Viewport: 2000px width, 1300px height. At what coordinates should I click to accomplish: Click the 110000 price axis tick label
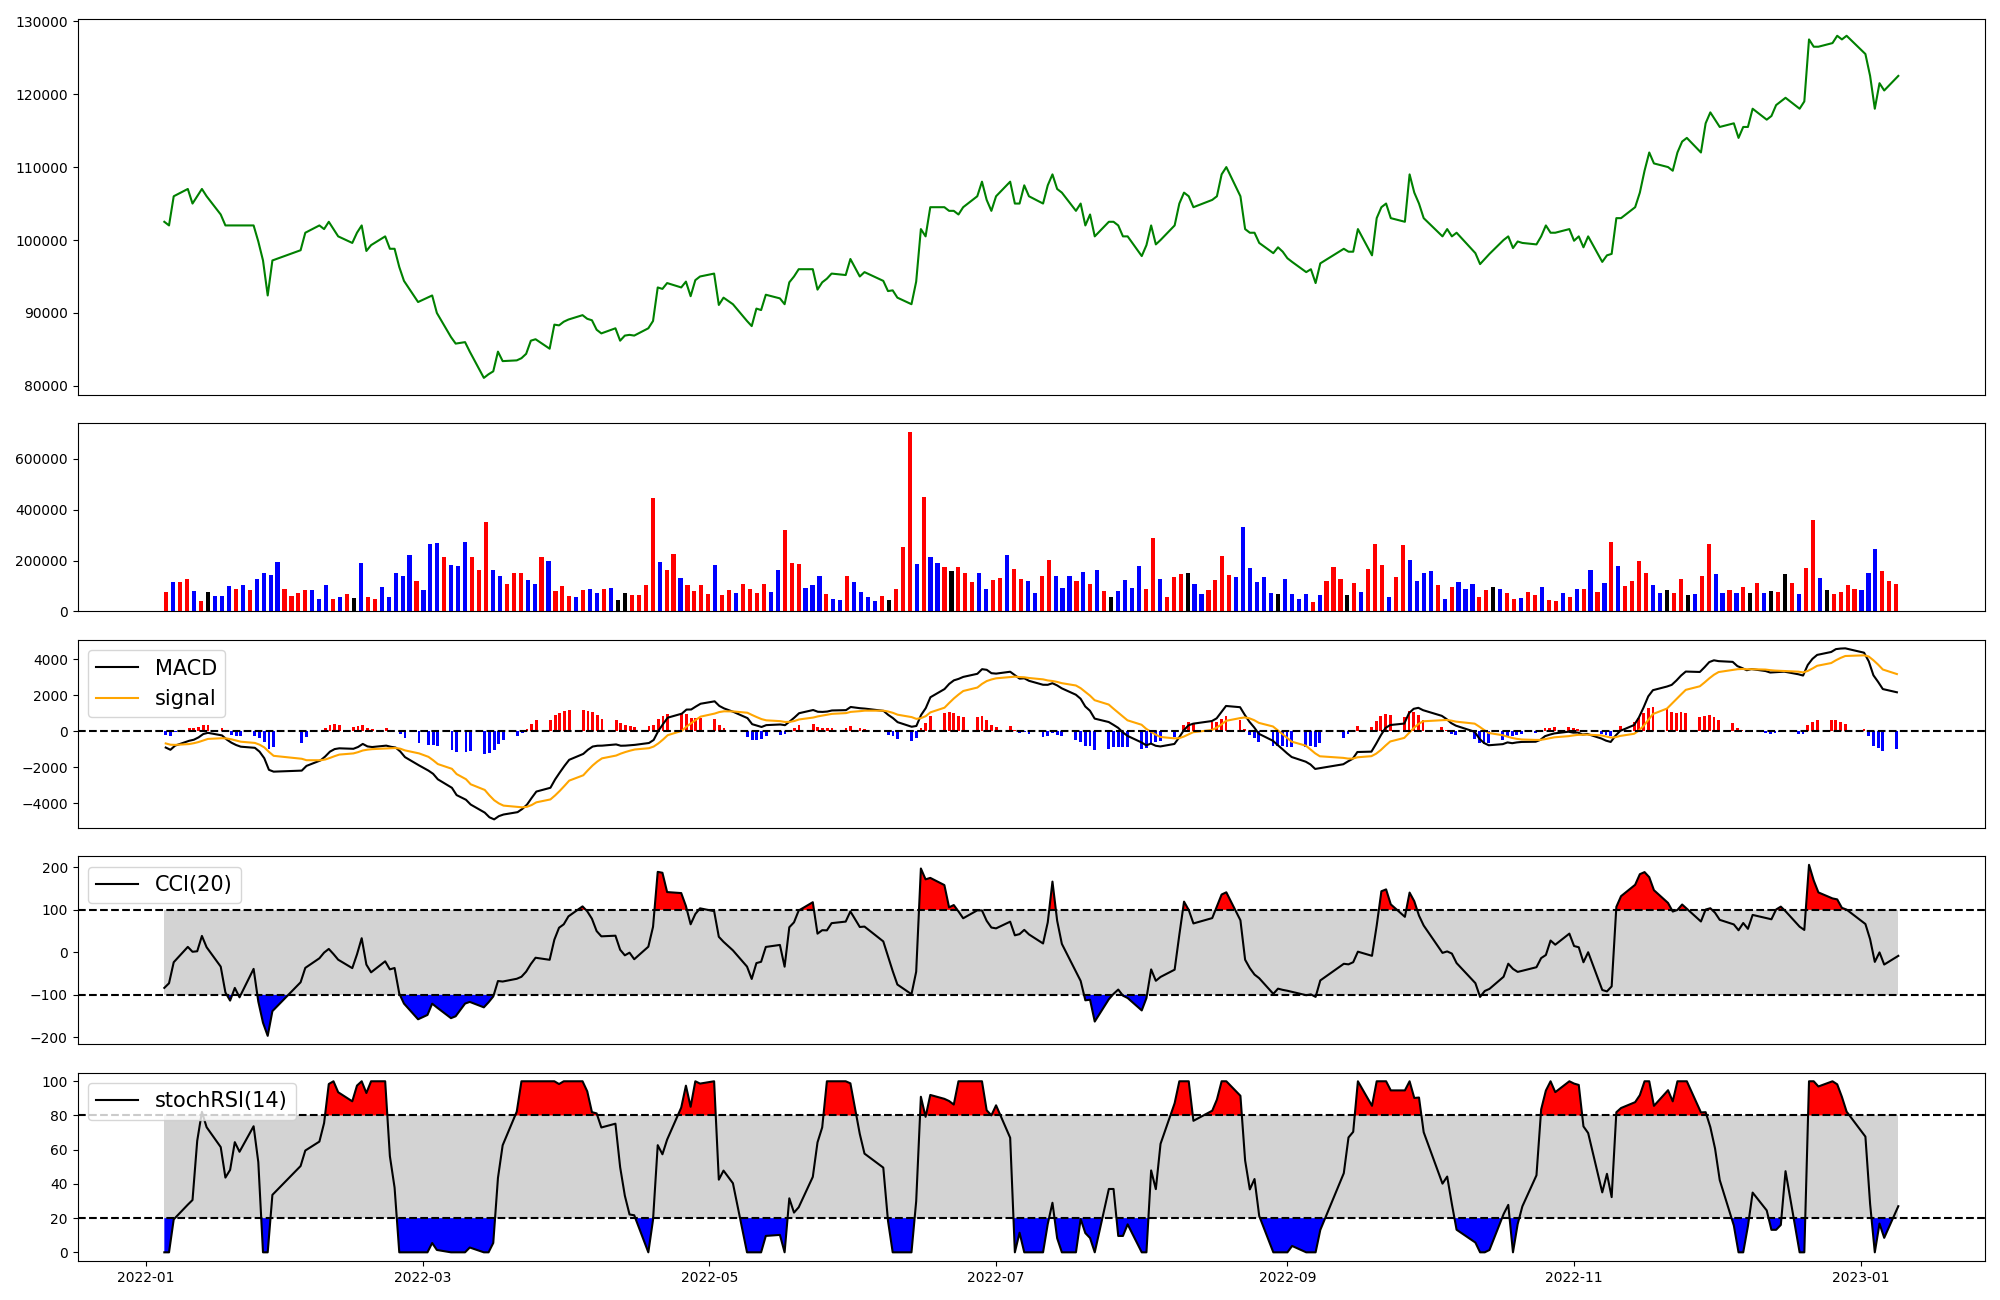coord(42,168)
